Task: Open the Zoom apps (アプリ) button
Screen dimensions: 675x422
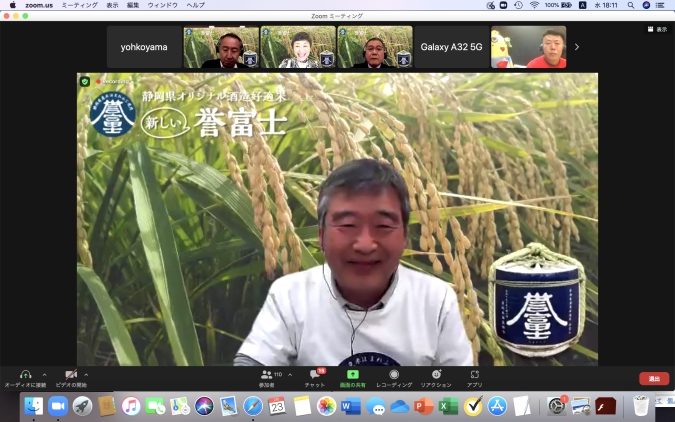Action: click(x=474, y=378)
